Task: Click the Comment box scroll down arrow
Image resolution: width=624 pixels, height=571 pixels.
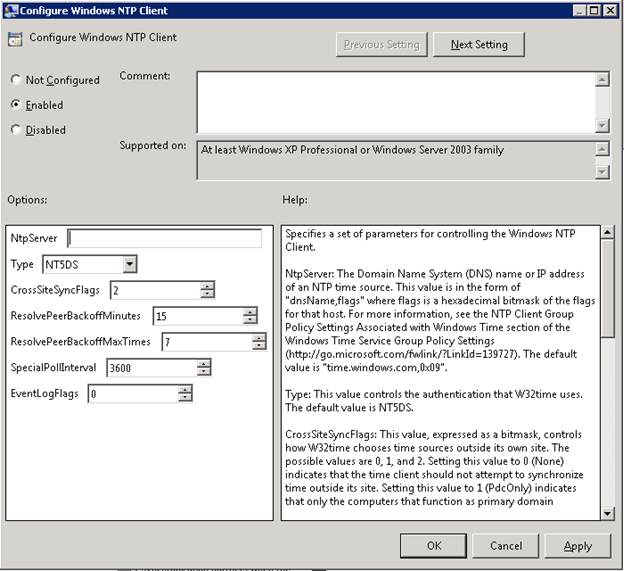Action: [x=602, y=126]
